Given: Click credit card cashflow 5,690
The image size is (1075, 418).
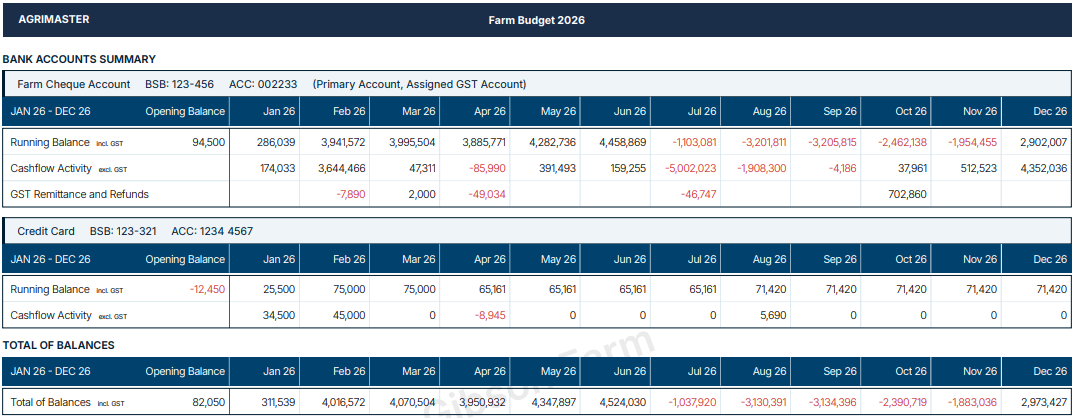Looking at the screenshot, I should coord(773,315).
